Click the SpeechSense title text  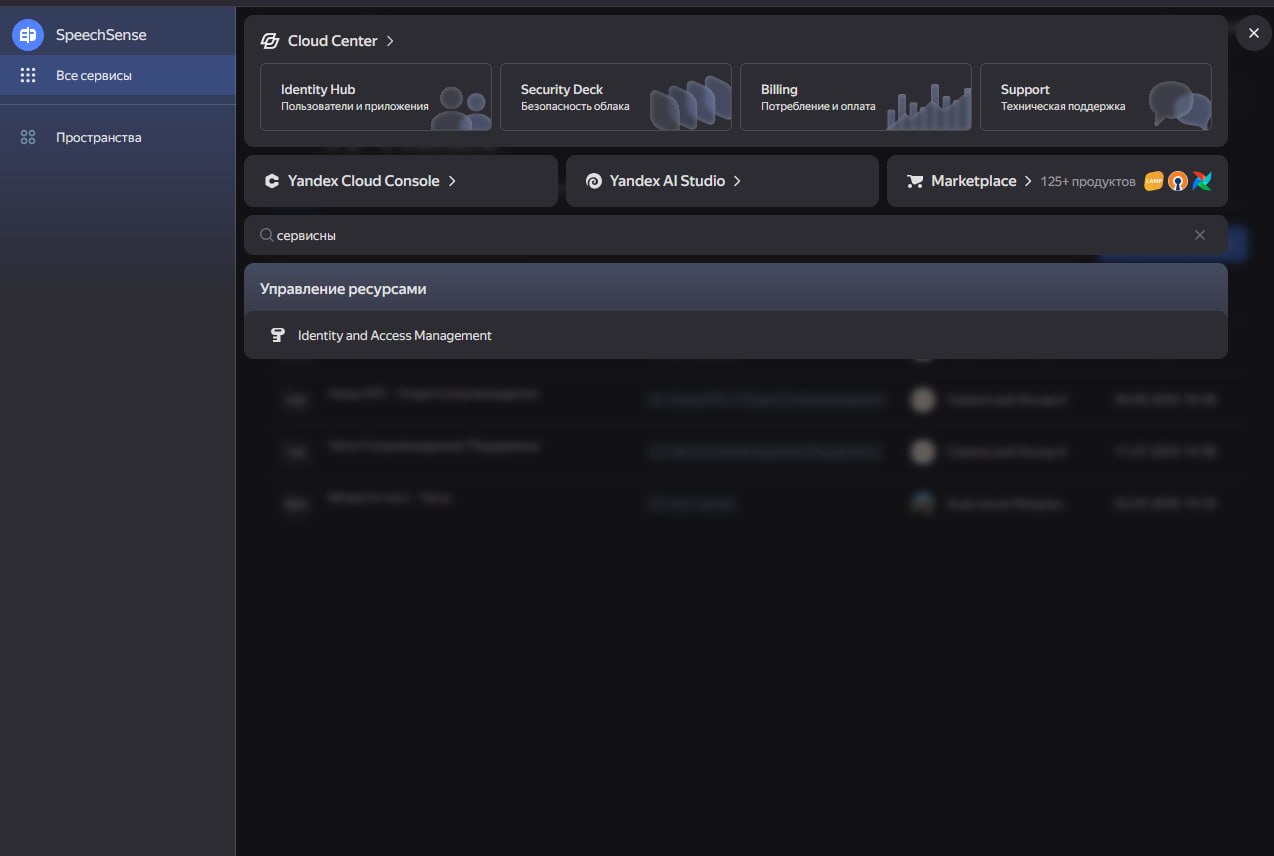[101, 35]
